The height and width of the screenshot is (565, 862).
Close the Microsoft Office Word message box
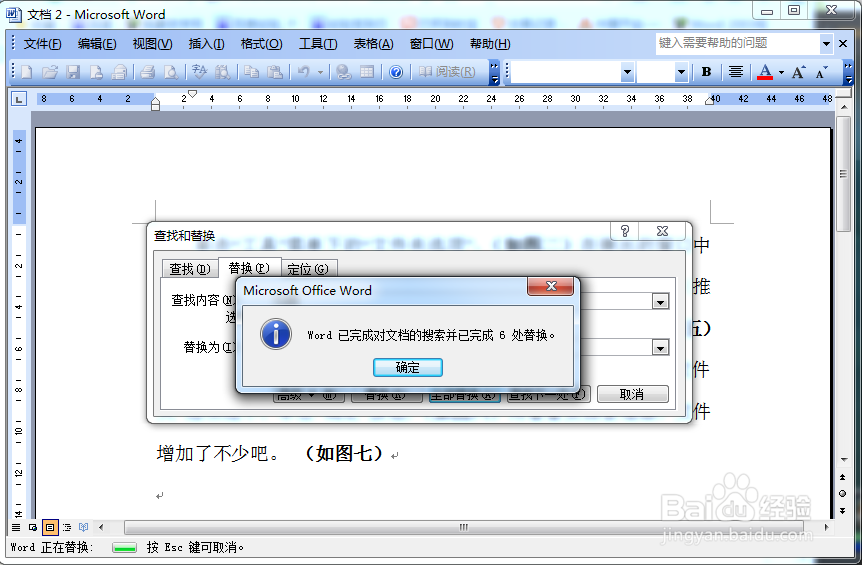(550, 286)
